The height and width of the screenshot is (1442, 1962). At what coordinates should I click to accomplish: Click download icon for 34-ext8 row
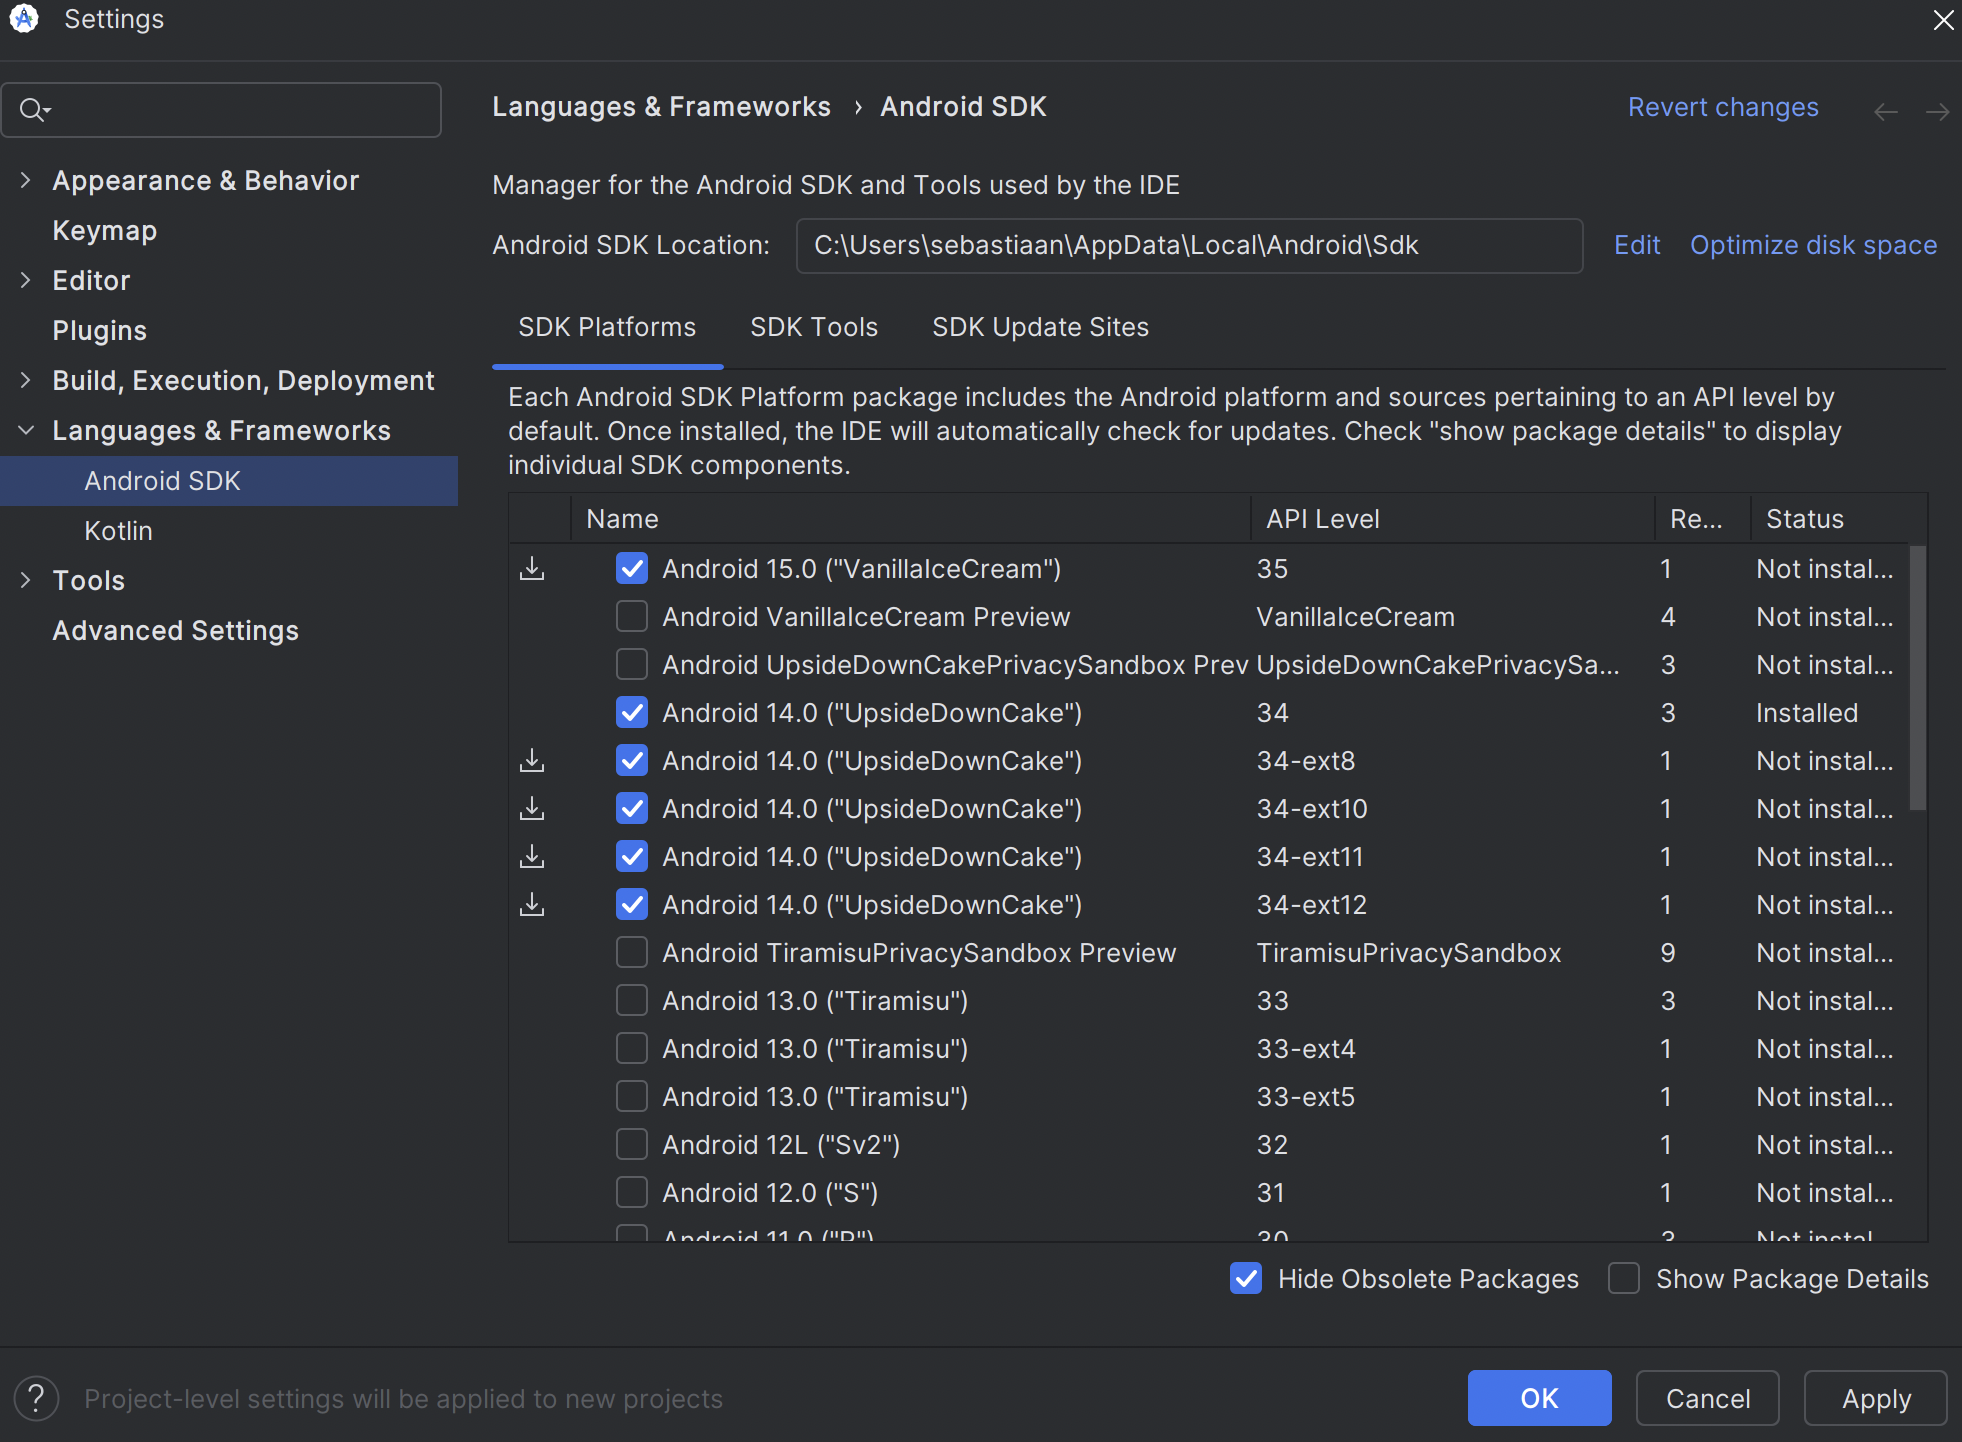pyautogui.click(x=532, y=761)
